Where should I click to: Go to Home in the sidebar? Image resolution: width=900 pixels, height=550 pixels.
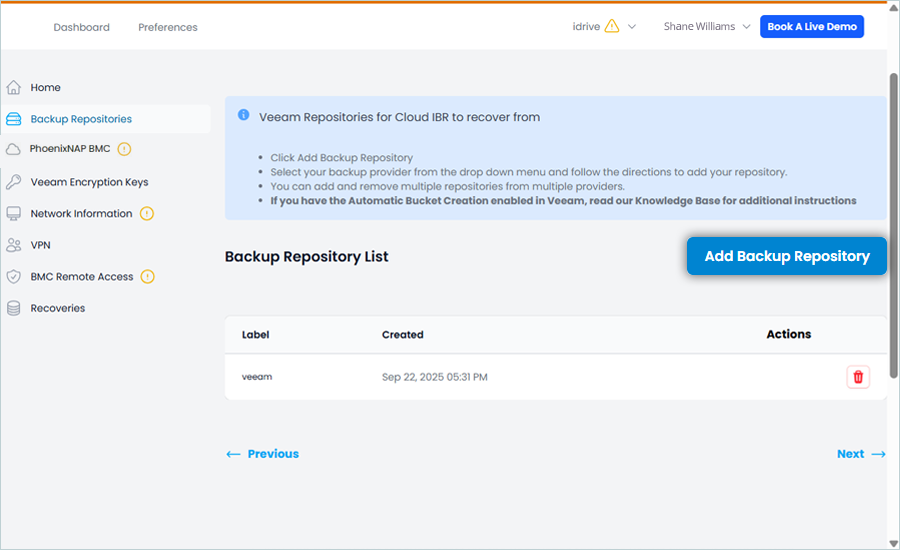[x=45, y=87]
